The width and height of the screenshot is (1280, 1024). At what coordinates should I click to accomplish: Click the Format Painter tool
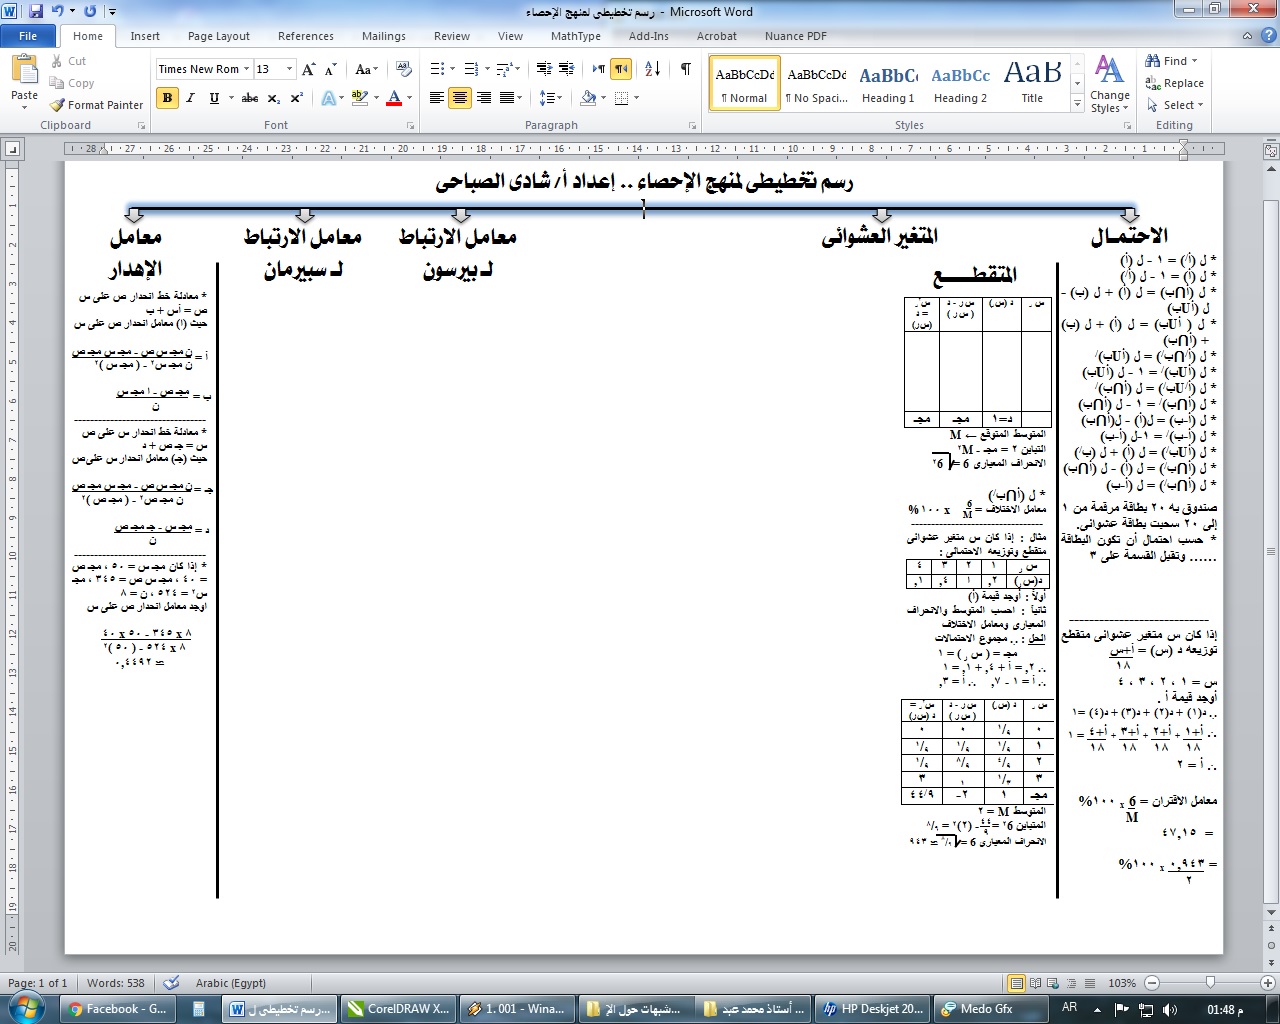click(97, 105)
